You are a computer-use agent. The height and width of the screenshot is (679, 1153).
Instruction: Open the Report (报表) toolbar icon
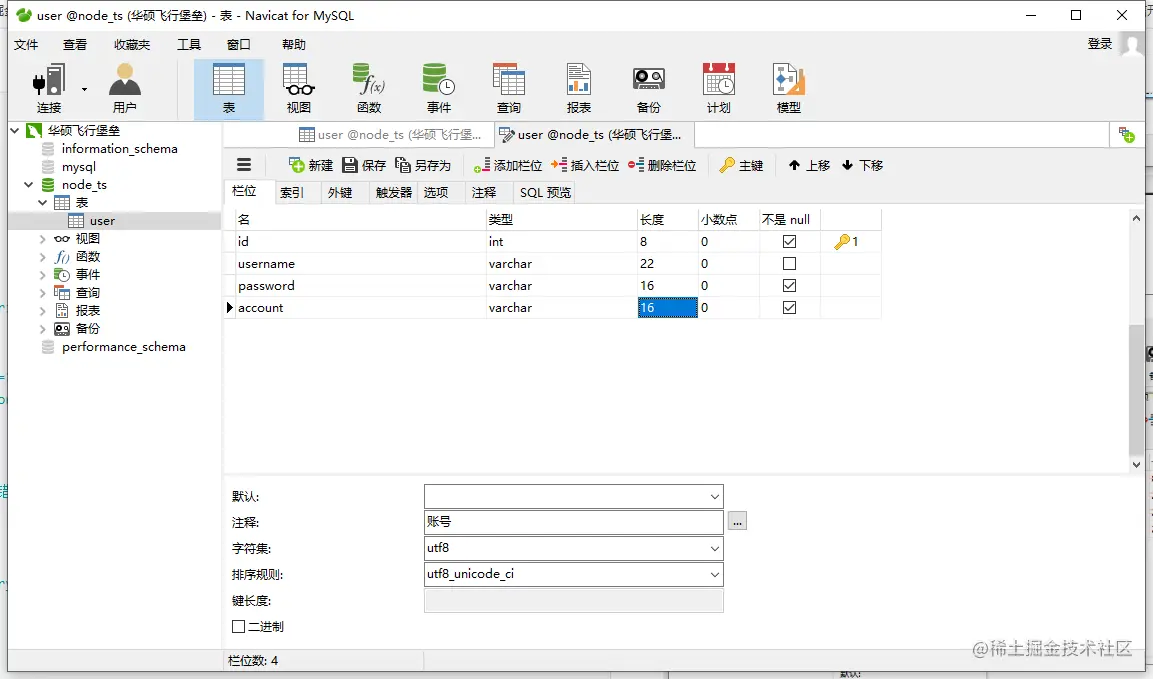[579, 88]
